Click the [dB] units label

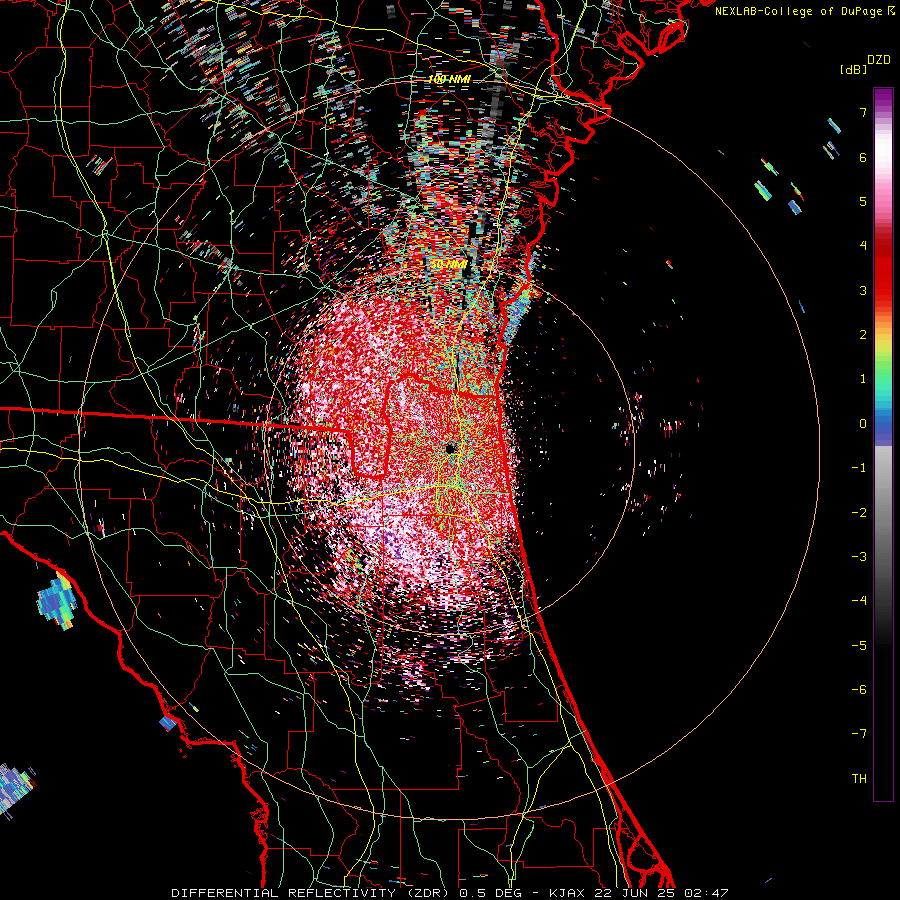[854, 69]
